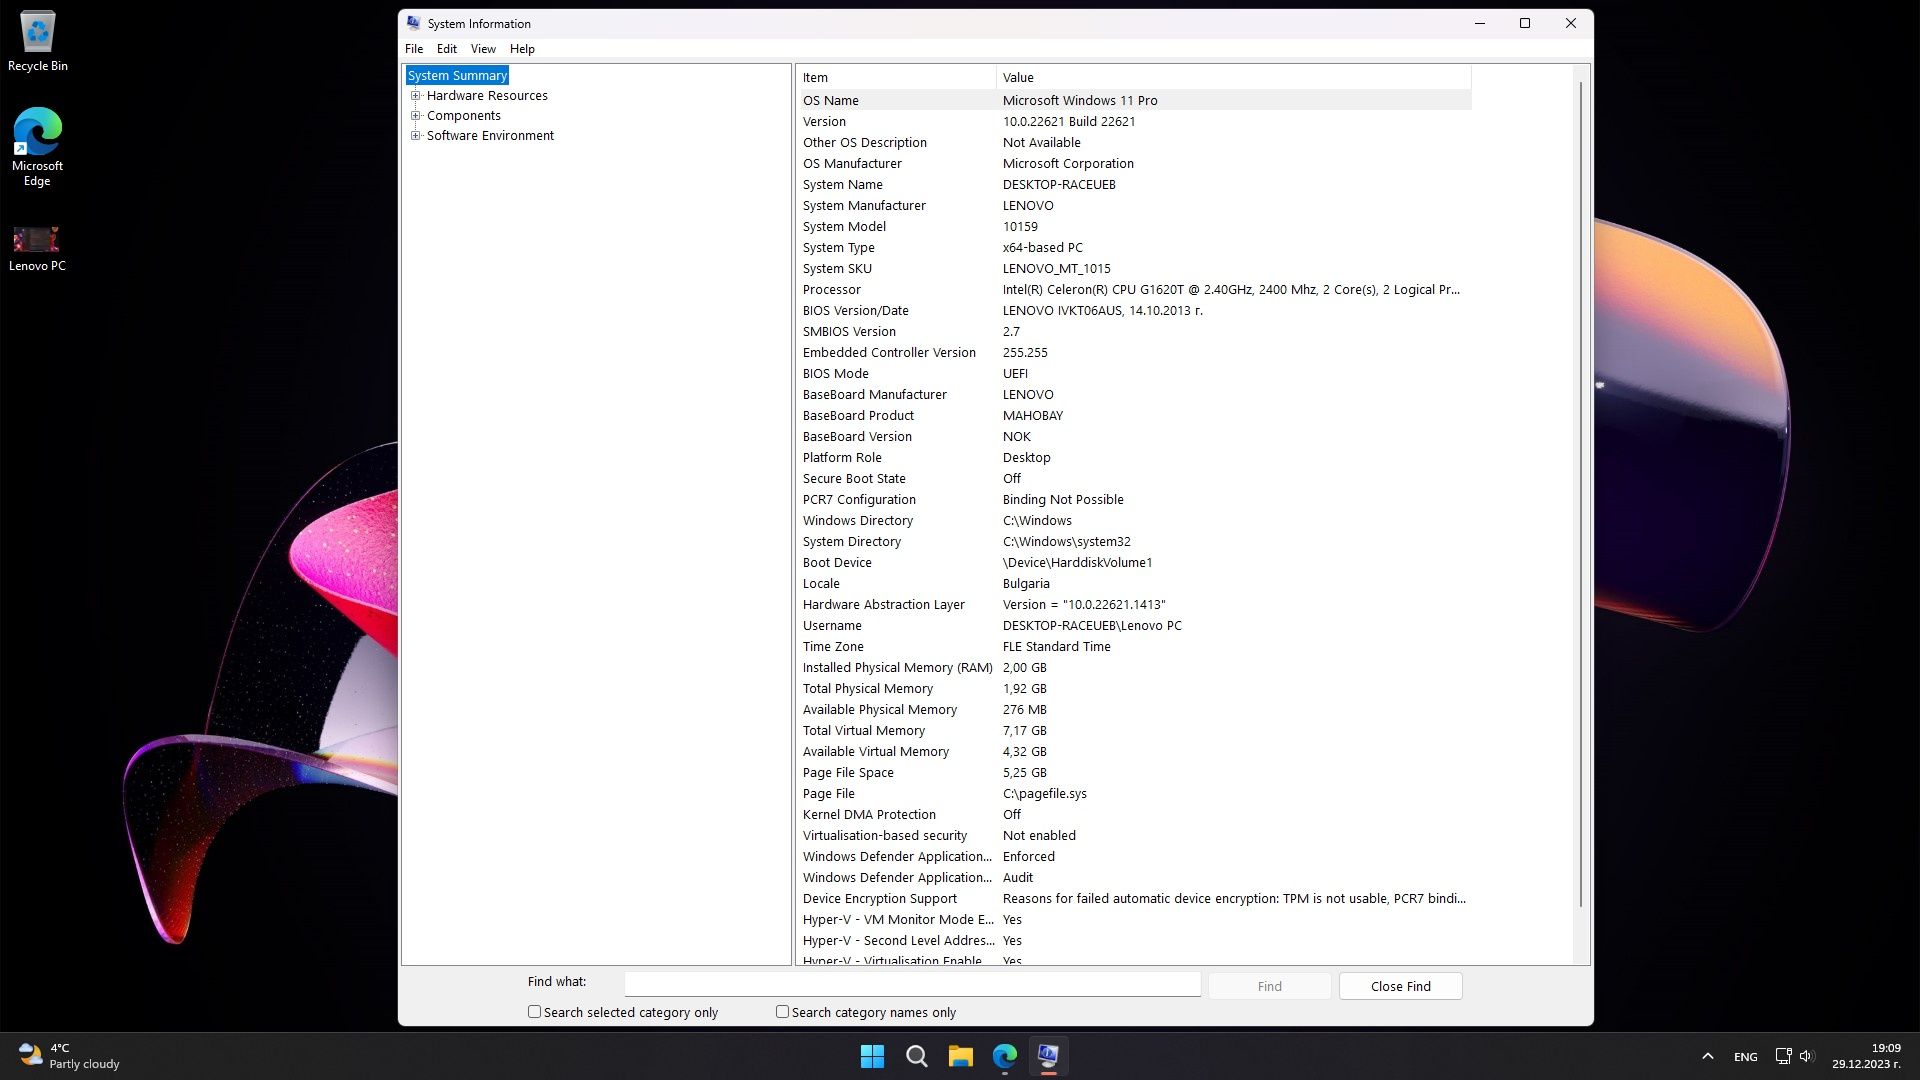The height and width of the screenshot is (1080, 1920).
Task: Open the Windows Start menu
Action: pyautogui.click(x=872, y=1056)
